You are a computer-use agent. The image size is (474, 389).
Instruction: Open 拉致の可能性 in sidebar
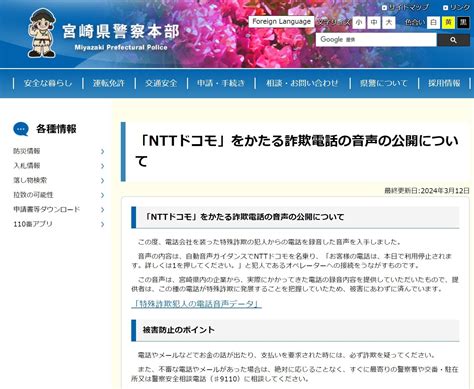(33, 195)
